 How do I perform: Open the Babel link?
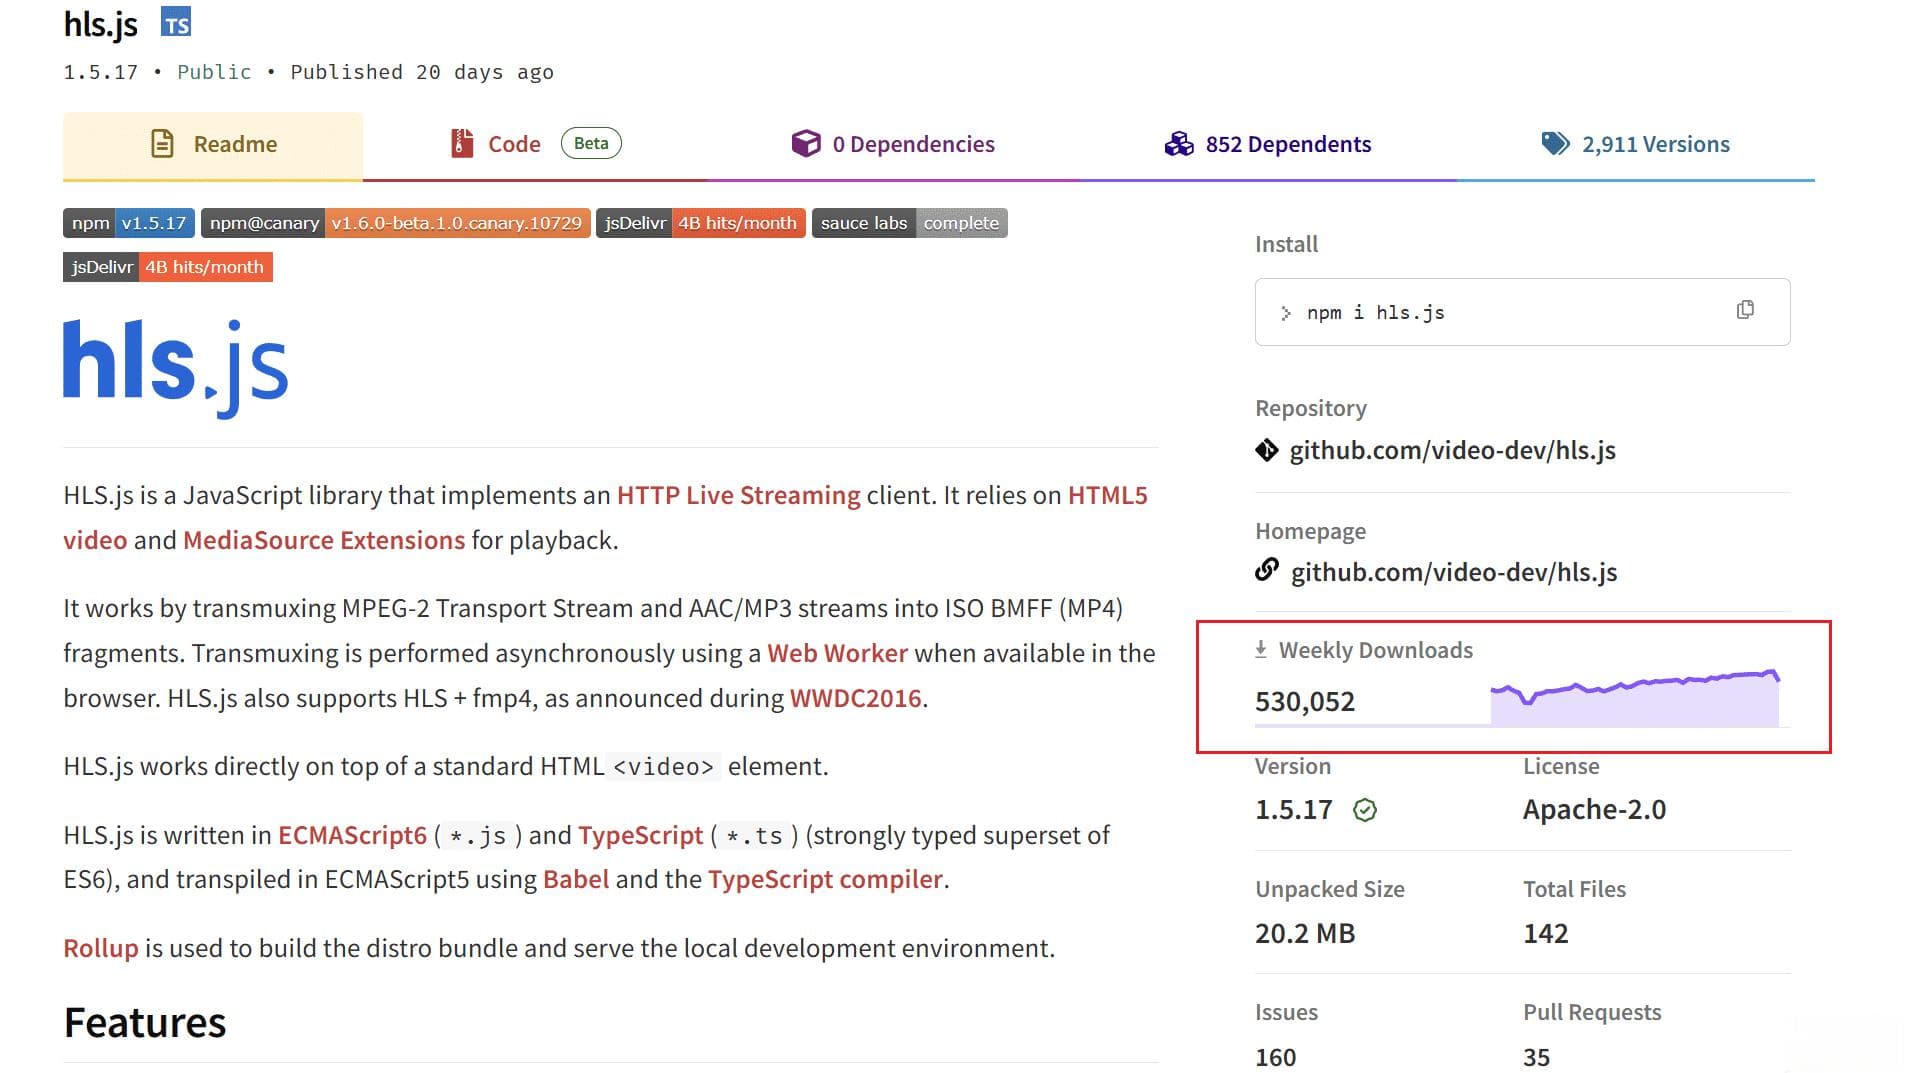(x=576, y=880)
